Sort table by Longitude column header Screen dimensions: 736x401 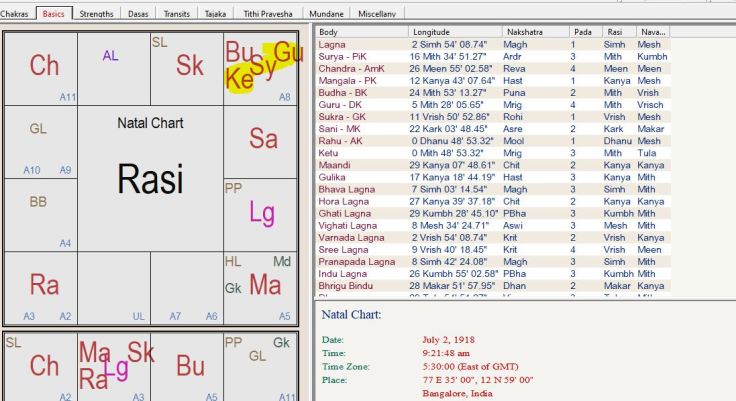tap(431, 32)
